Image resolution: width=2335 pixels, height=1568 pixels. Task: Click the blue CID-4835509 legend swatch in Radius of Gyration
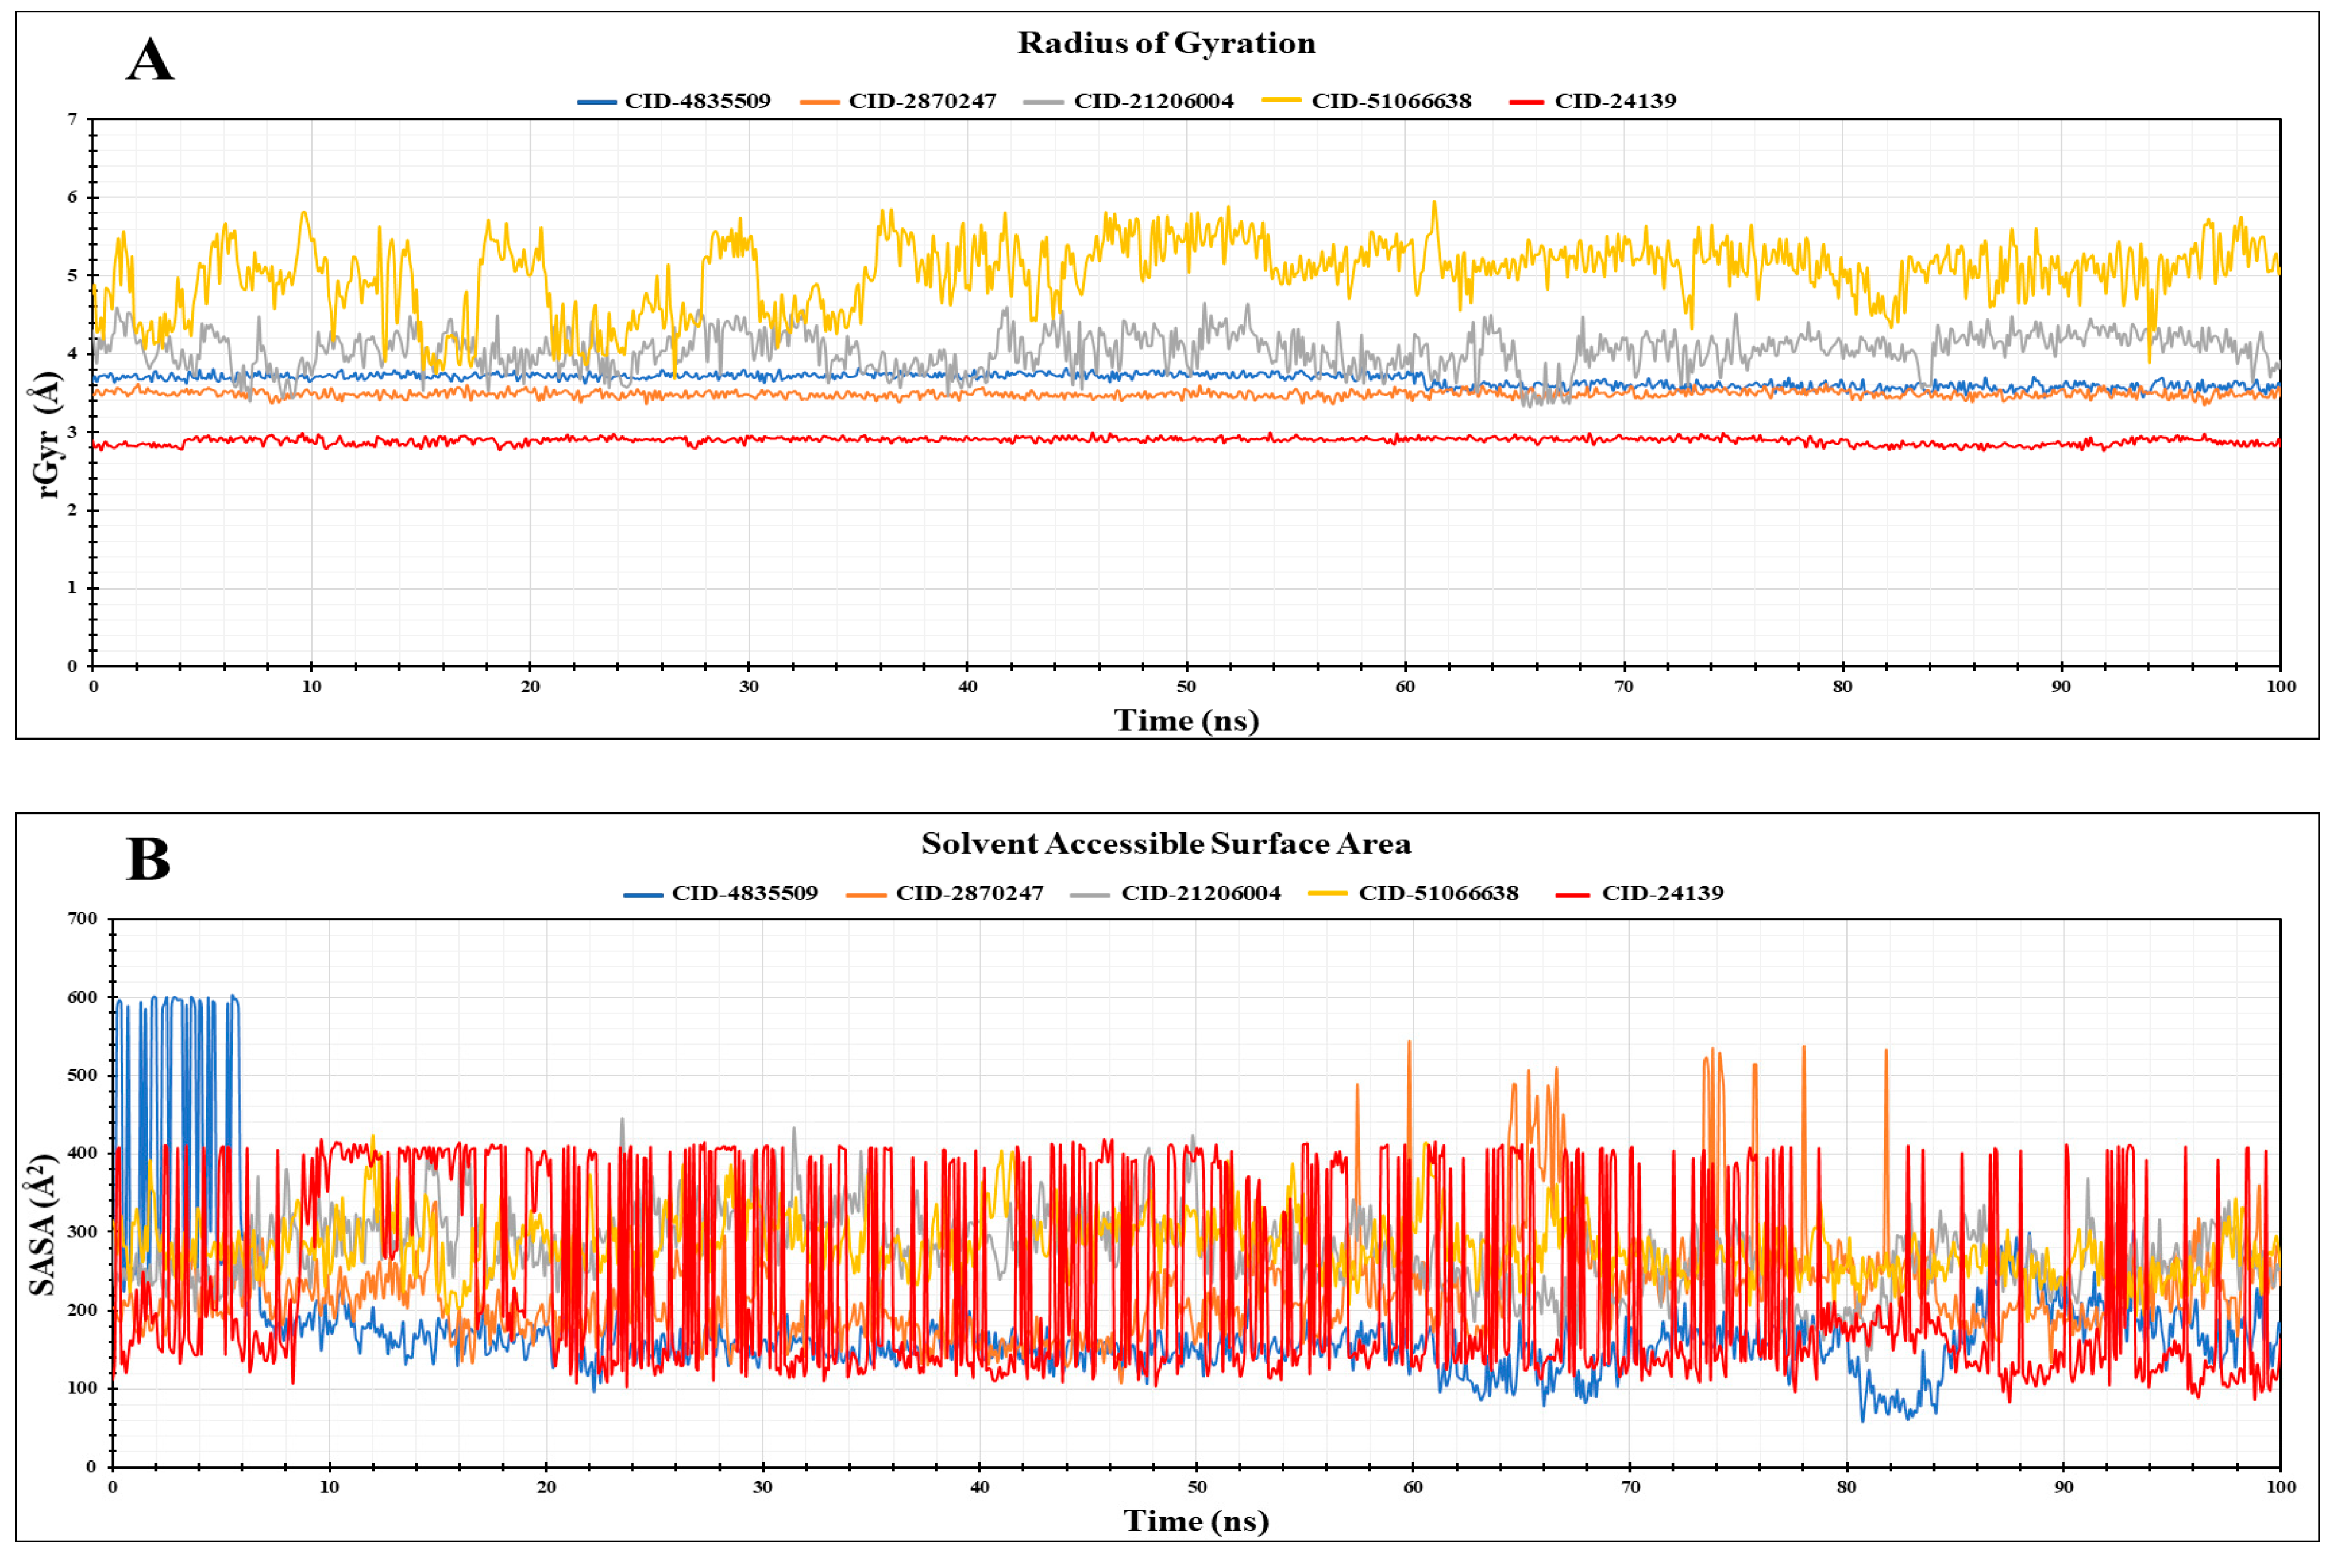(x=596, y=102)
